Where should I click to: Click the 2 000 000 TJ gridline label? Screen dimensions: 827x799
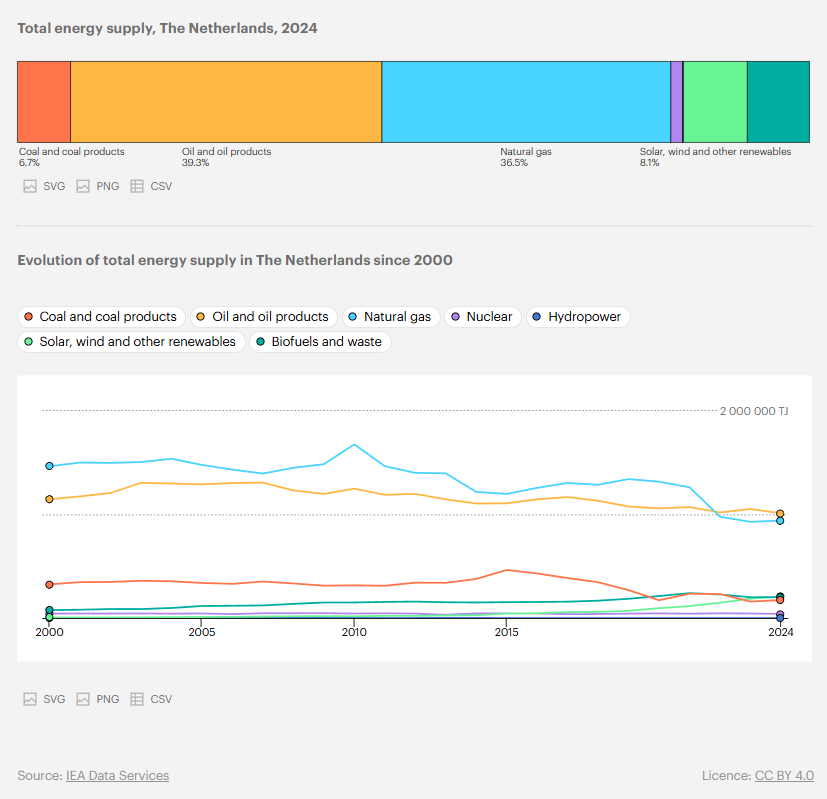(754, 411)
